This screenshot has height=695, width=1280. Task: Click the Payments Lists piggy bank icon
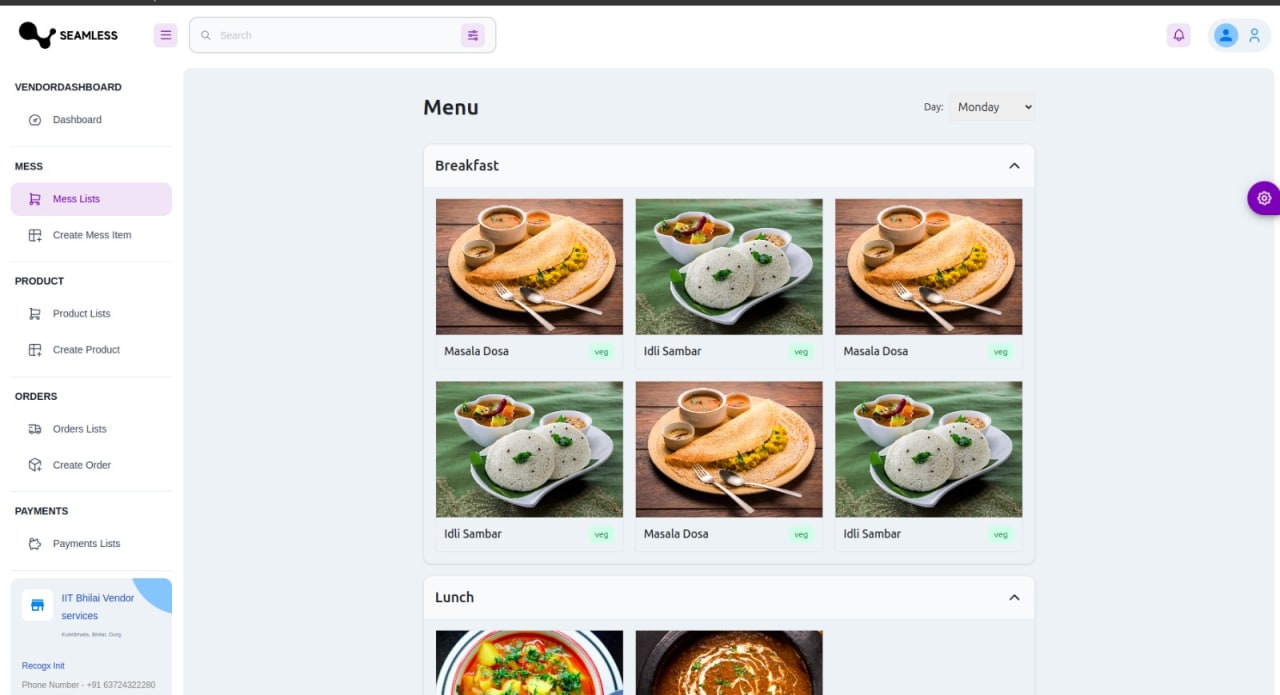(x=35, y=544)
